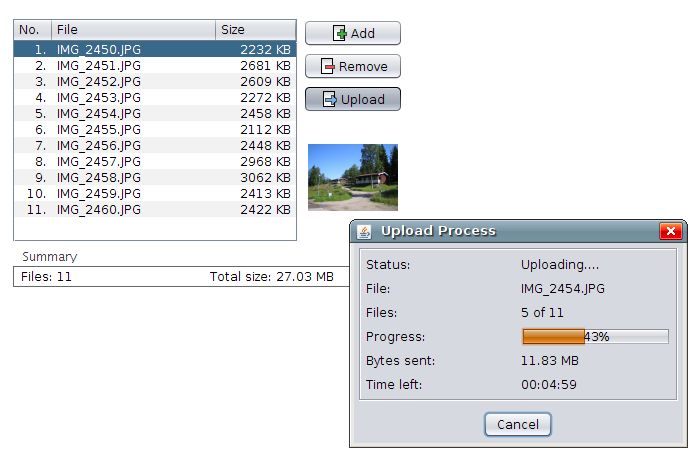Viewport: 695px width, 458px height.
Task: Click the green plus icon on Add button
Action: coord(340,34)
